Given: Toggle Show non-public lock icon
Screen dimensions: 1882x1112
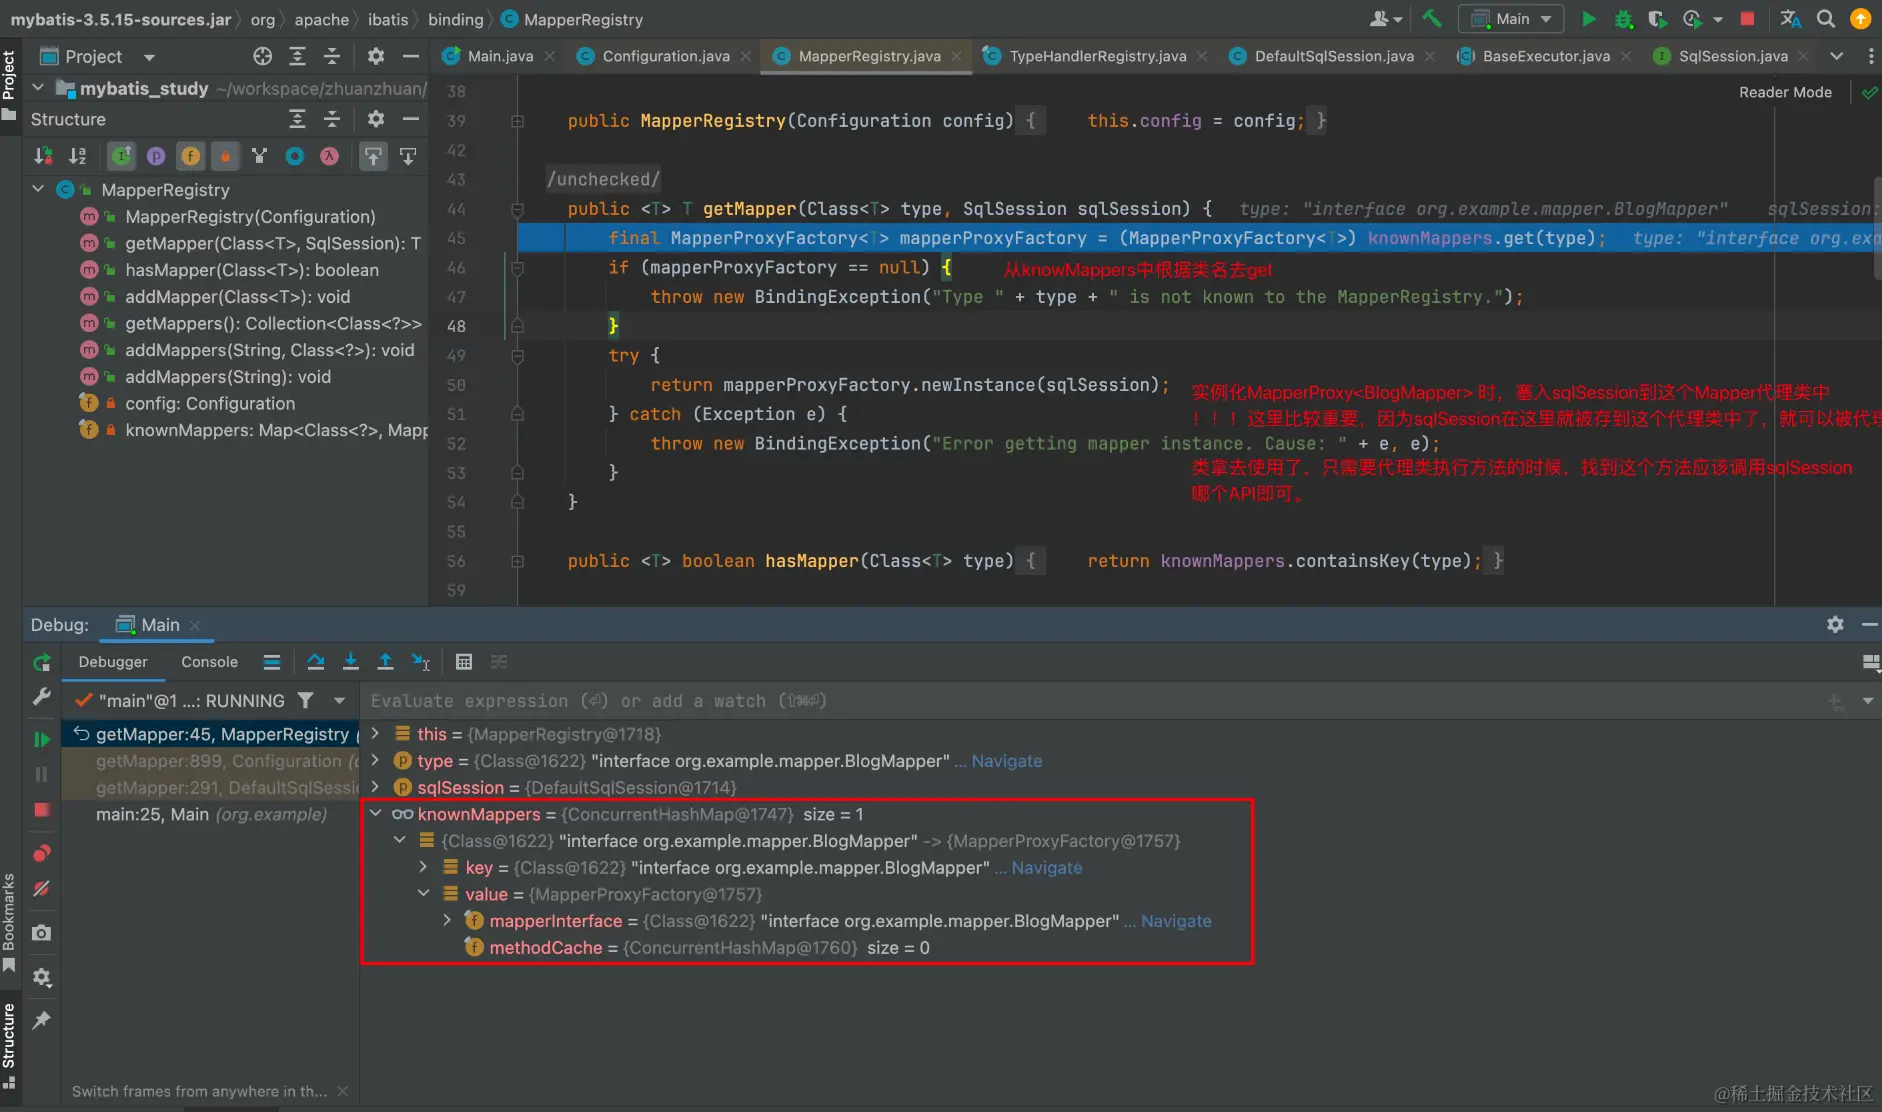Looking at the screenshot, I should (x=225, y=156).
